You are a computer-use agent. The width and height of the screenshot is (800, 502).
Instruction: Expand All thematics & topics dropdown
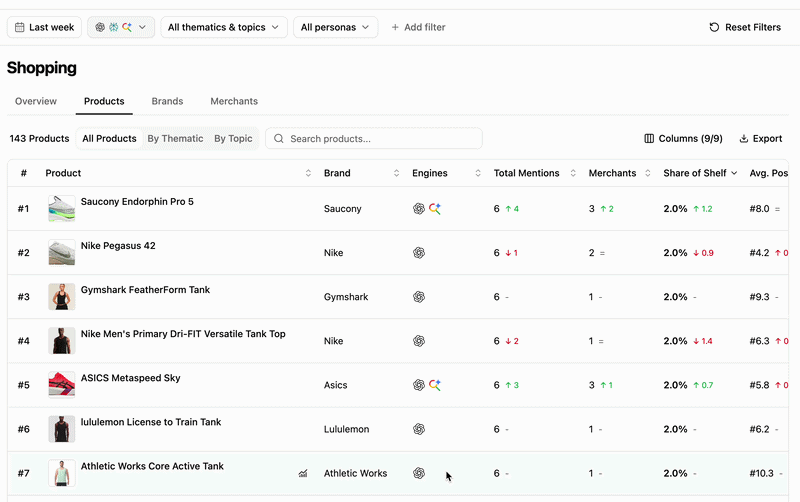[224, 27]
